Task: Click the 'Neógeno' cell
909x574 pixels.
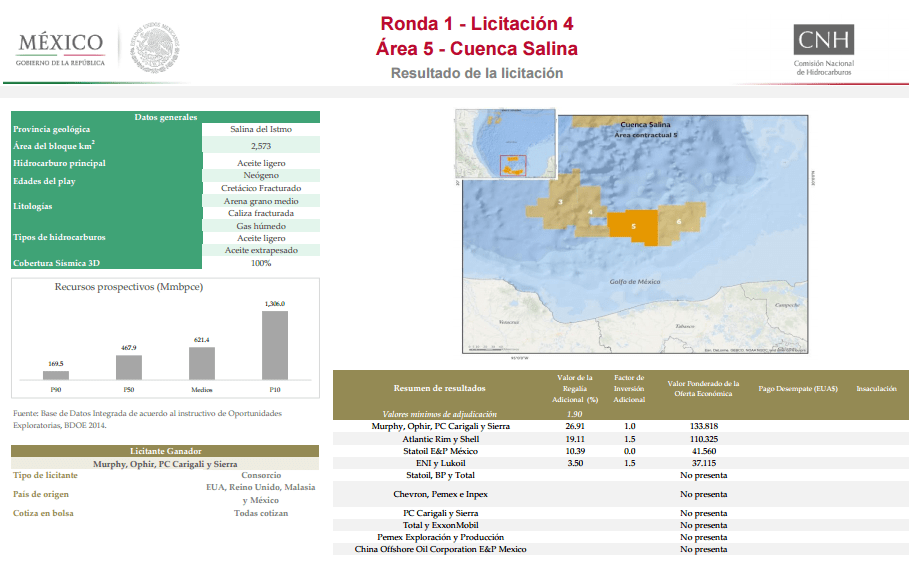Action: tap(261, 175)
